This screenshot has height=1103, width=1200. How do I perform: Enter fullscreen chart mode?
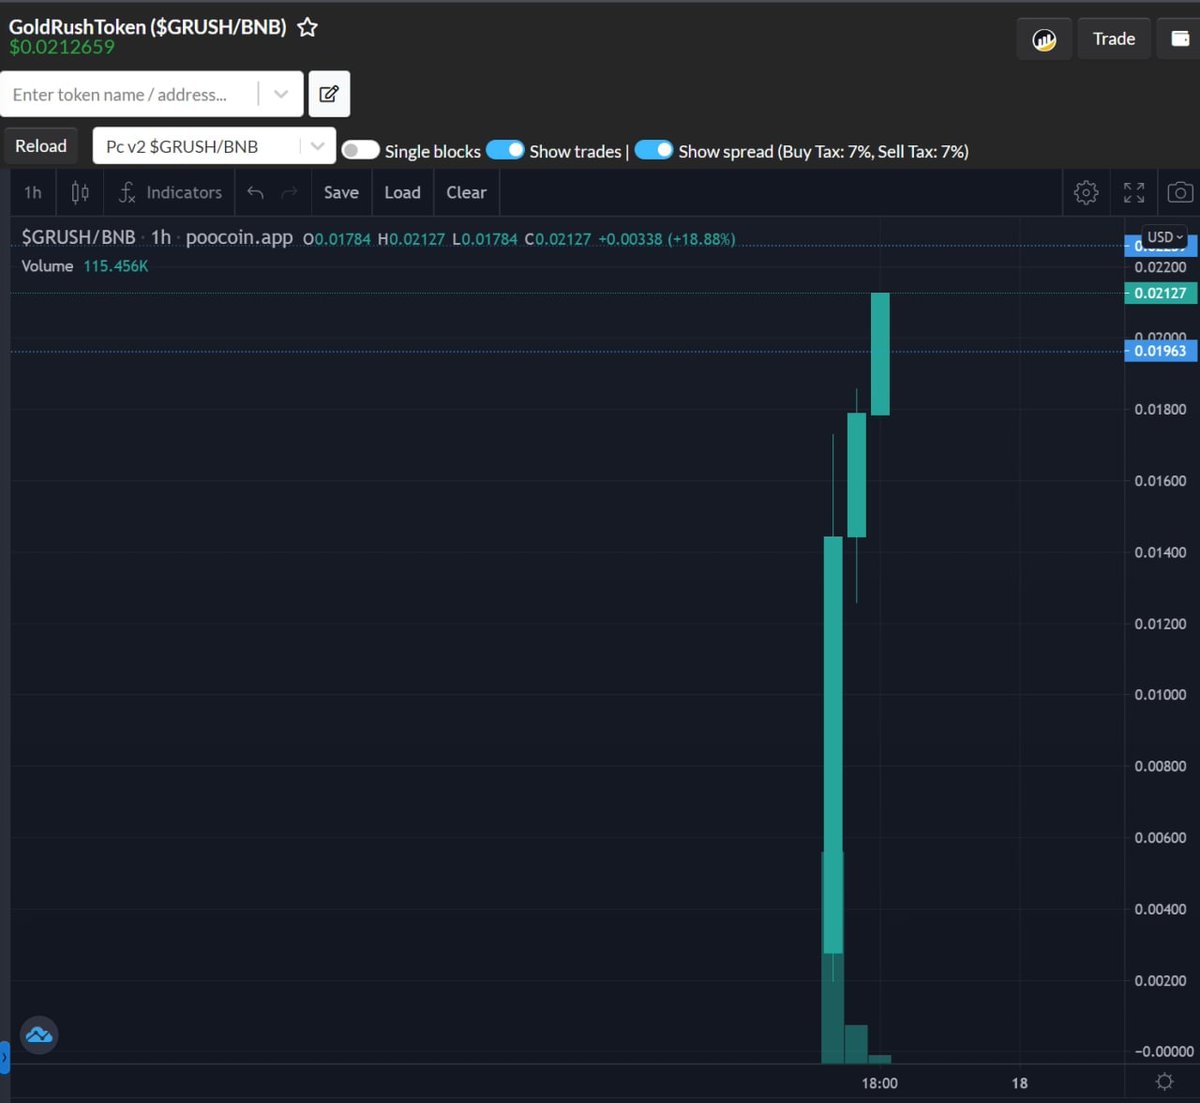click(x=1134, y=192)
